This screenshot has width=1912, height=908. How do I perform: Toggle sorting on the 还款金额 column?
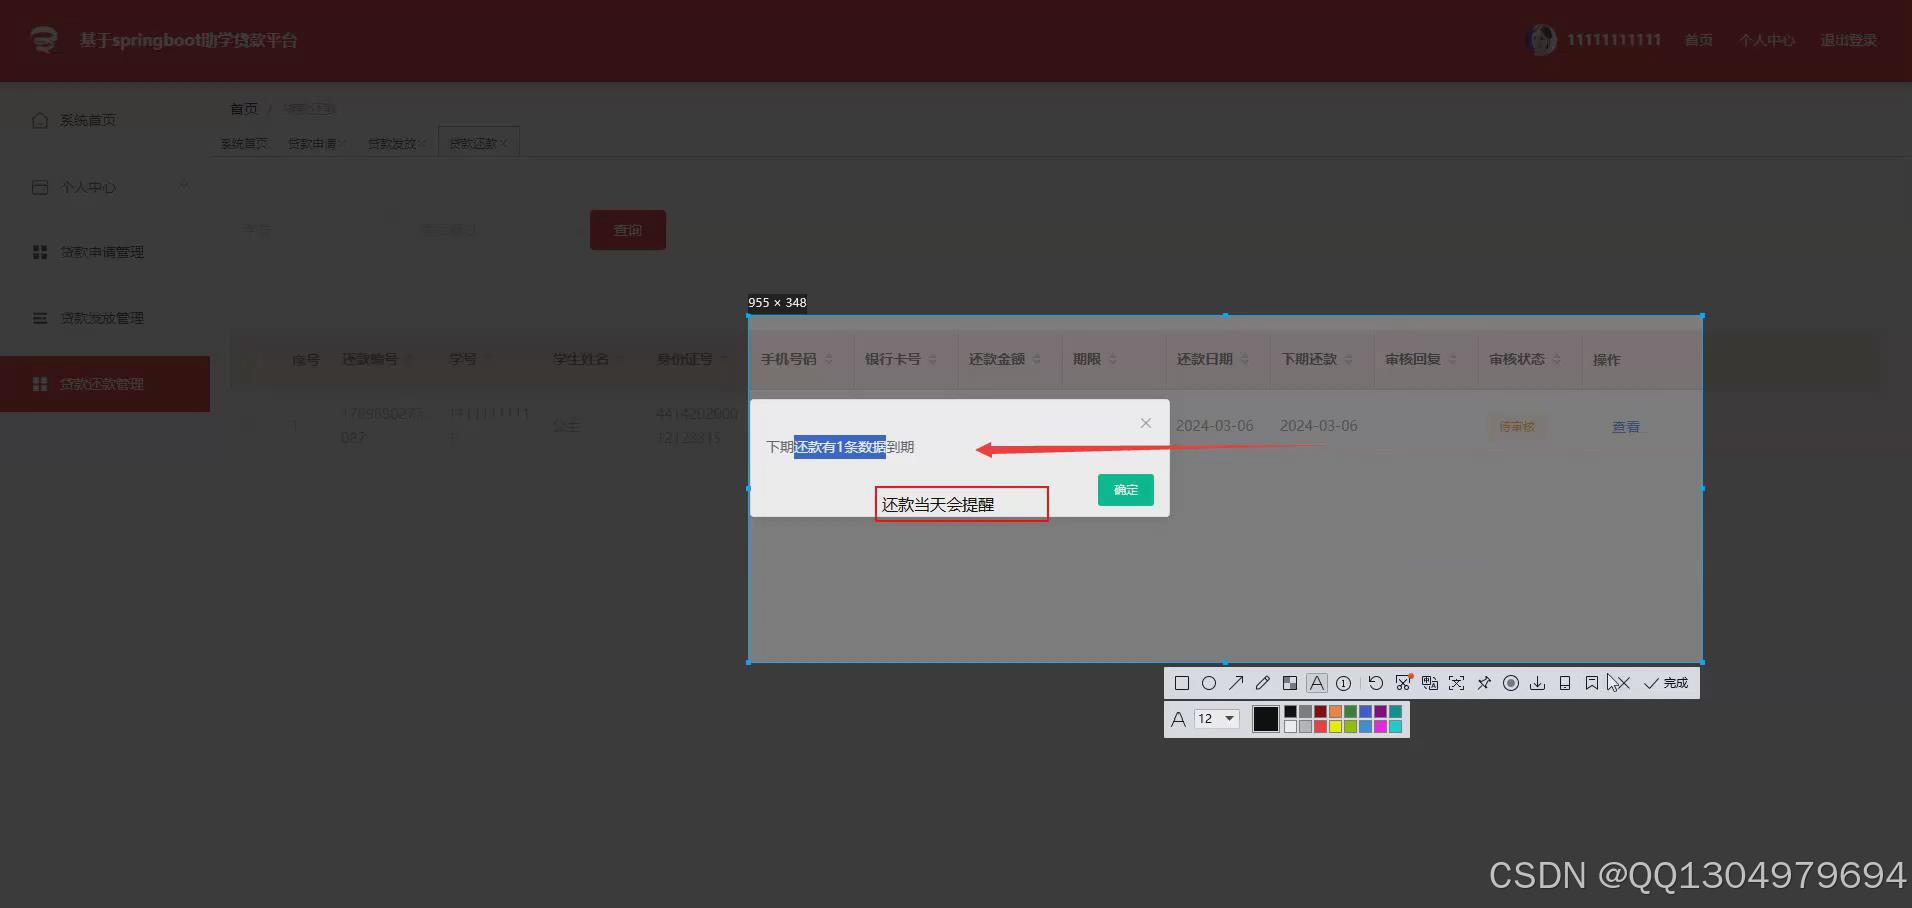click(x=1036, y=359)
